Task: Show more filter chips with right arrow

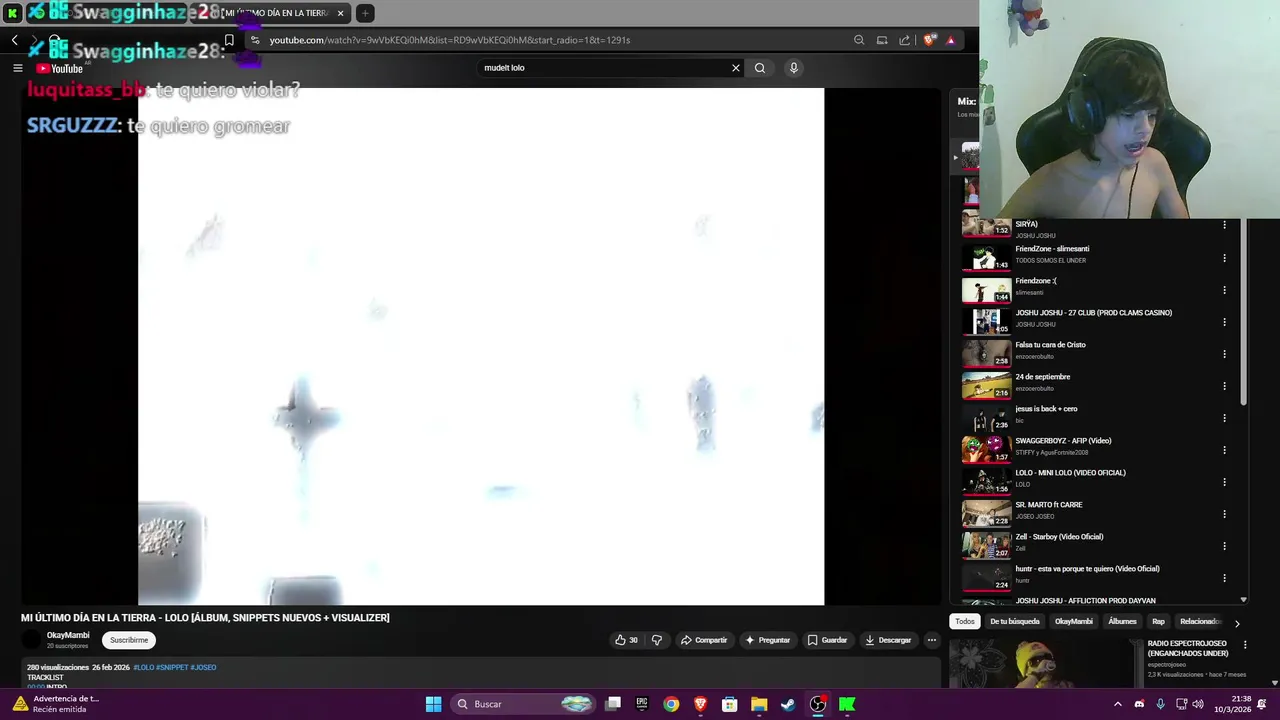Action: 1237,622
